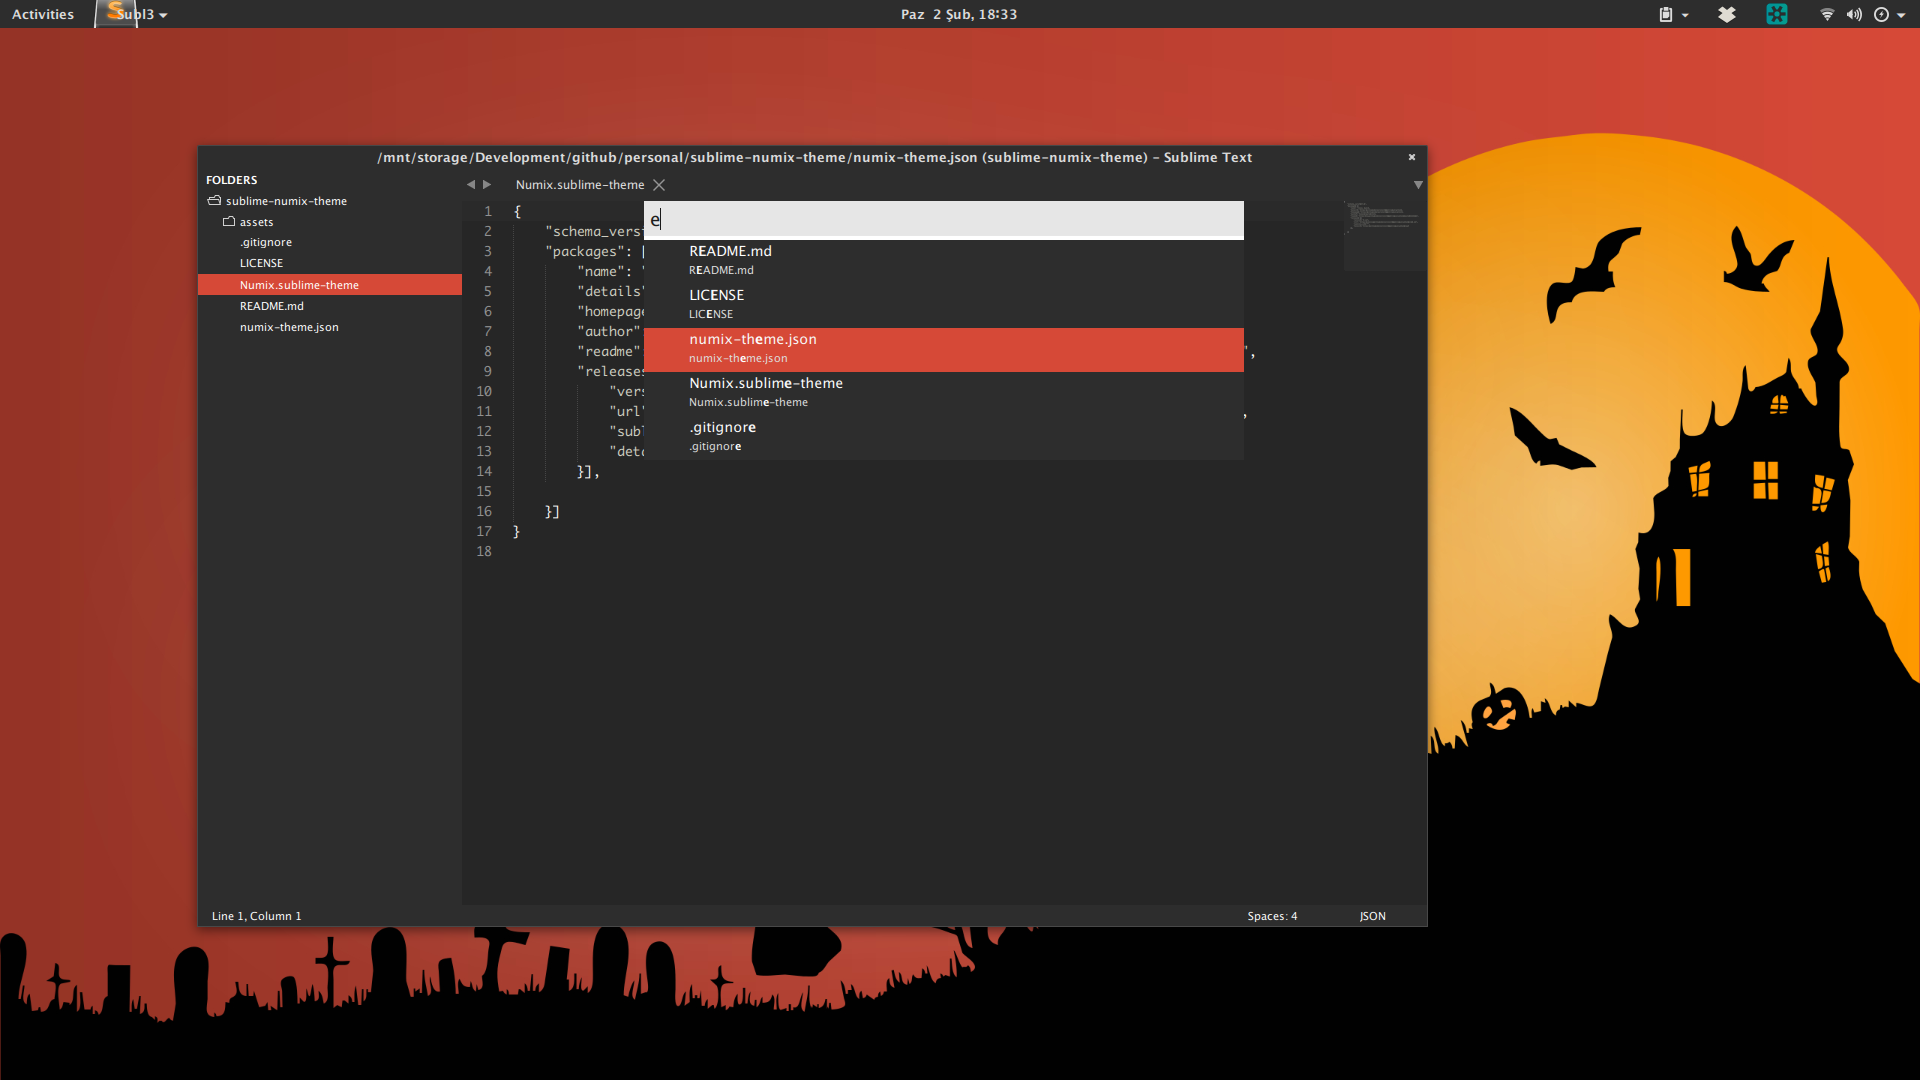Change syntax via JSON status label

coord(1372,916)
